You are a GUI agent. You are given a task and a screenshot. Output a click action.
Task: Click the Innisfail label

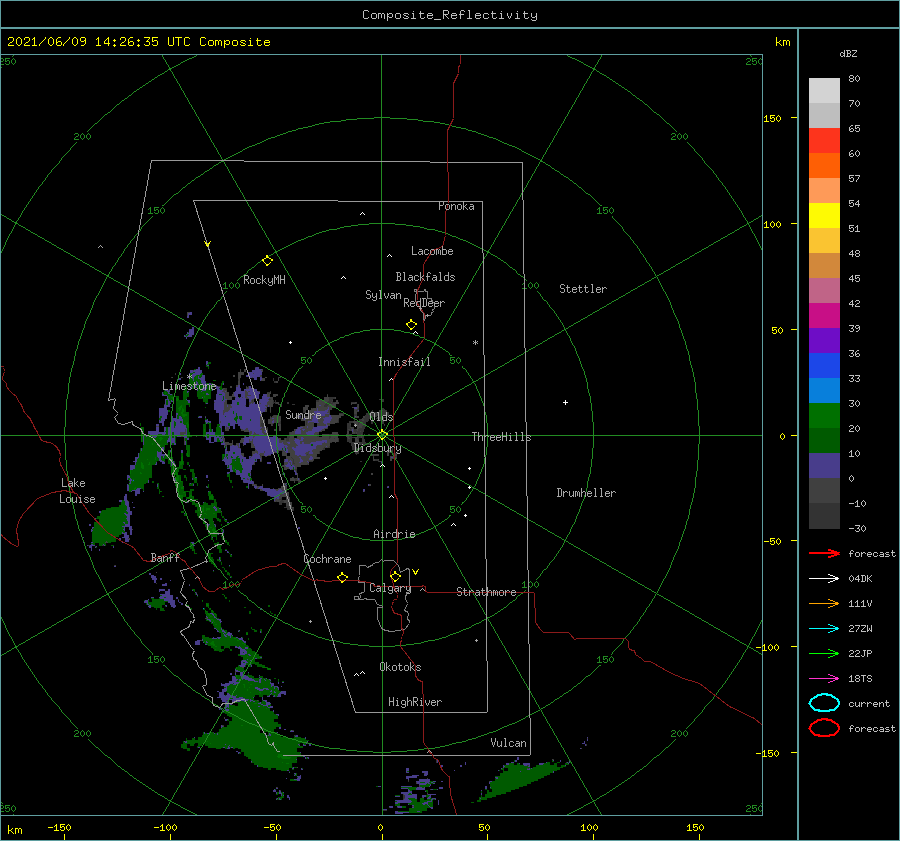point(405,362)
